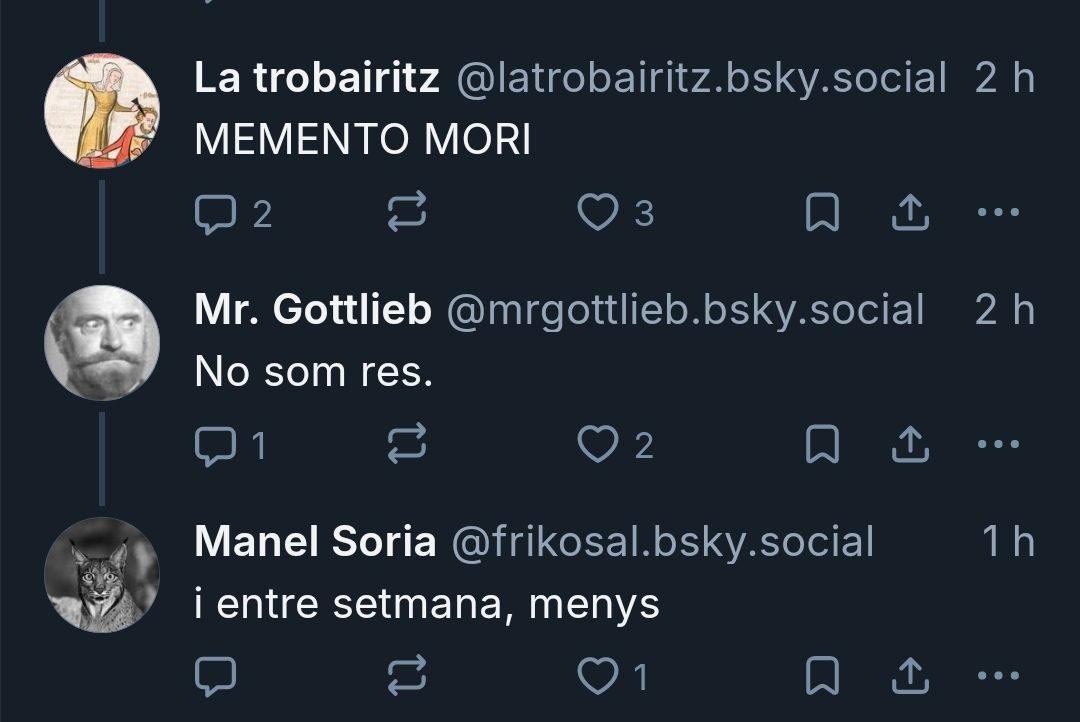
Task: Like Mr. Gottlieb's post with 2 likes
Action: click(599, 445)
